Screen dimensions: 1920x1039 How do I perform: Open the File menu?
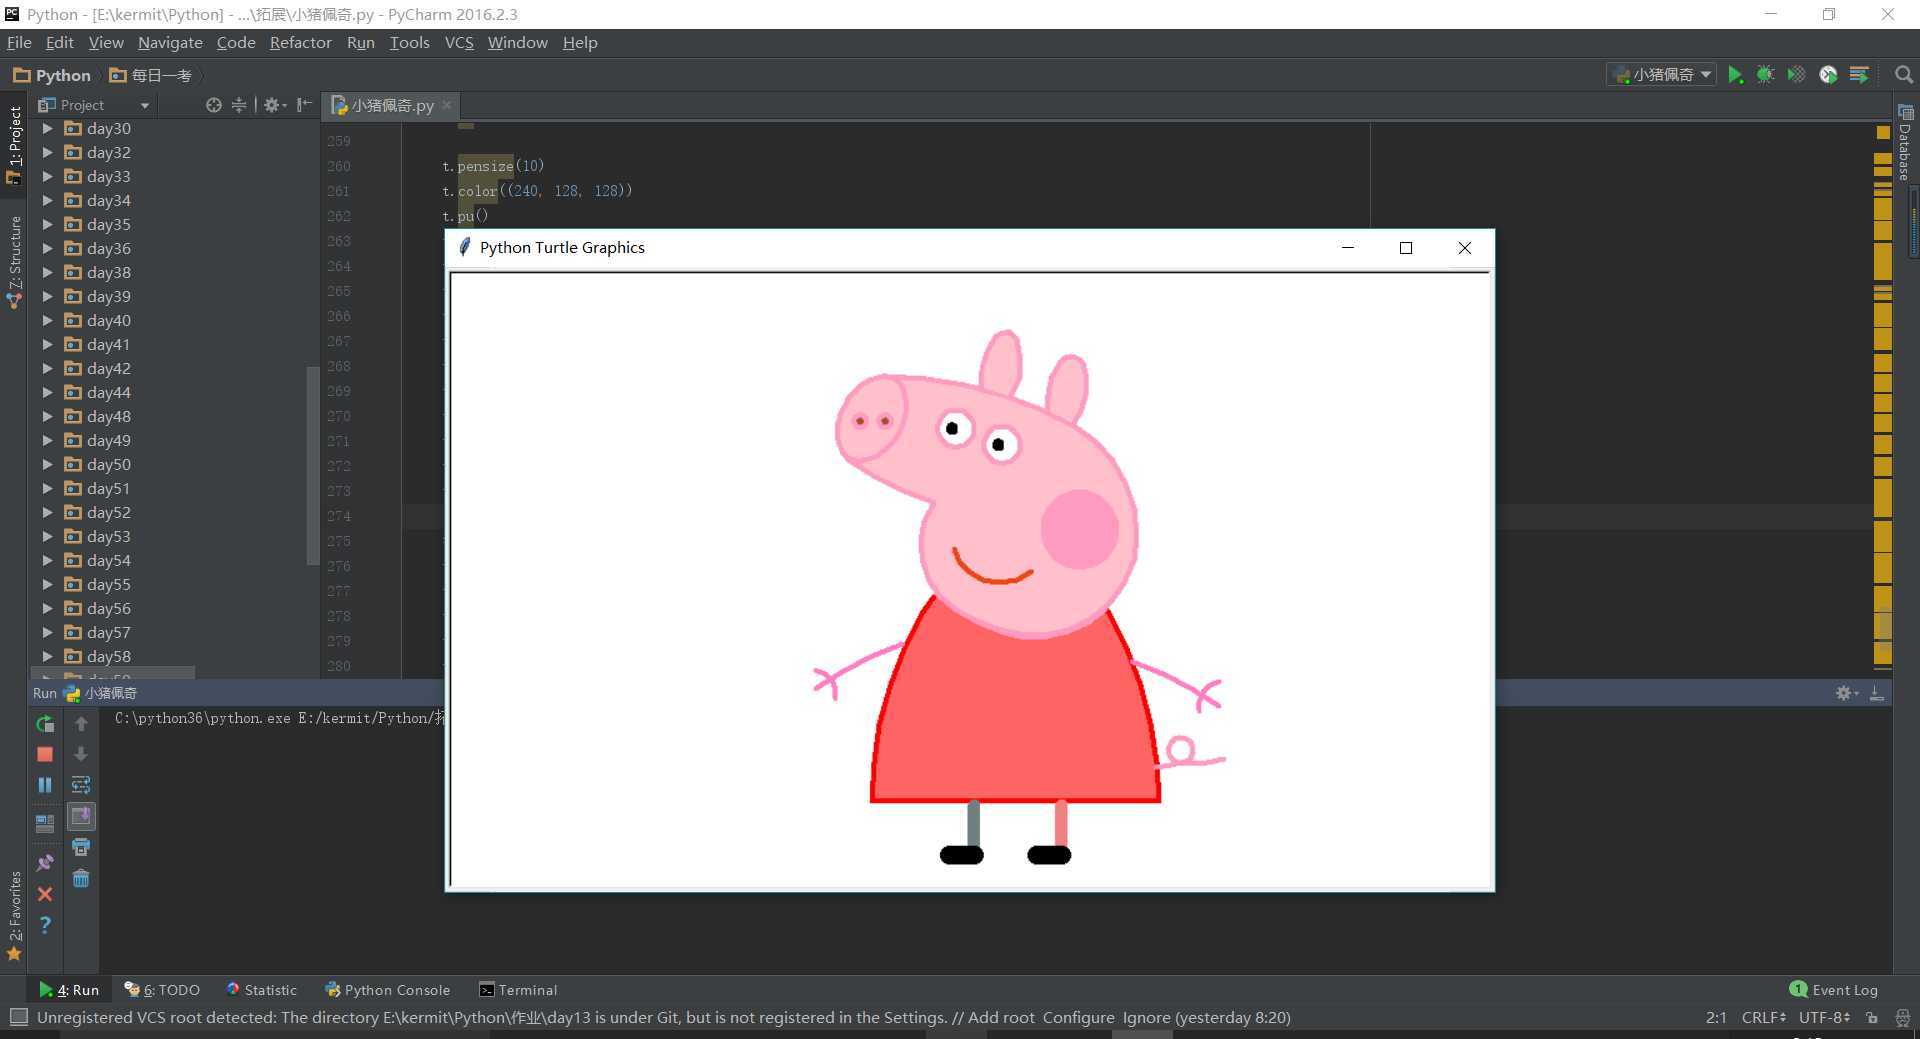(19, 42)
